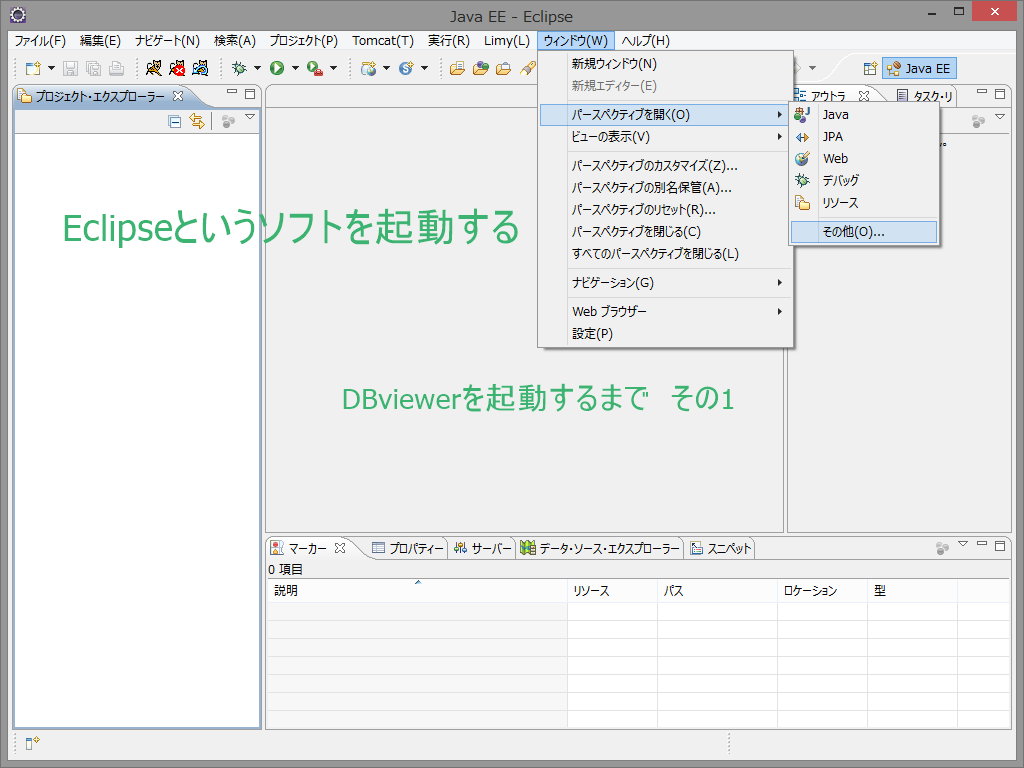Click the Save disk icon in toolbar
This screenshot has width=1024, height=768.
pyautogui.click(x=71, y=68)
